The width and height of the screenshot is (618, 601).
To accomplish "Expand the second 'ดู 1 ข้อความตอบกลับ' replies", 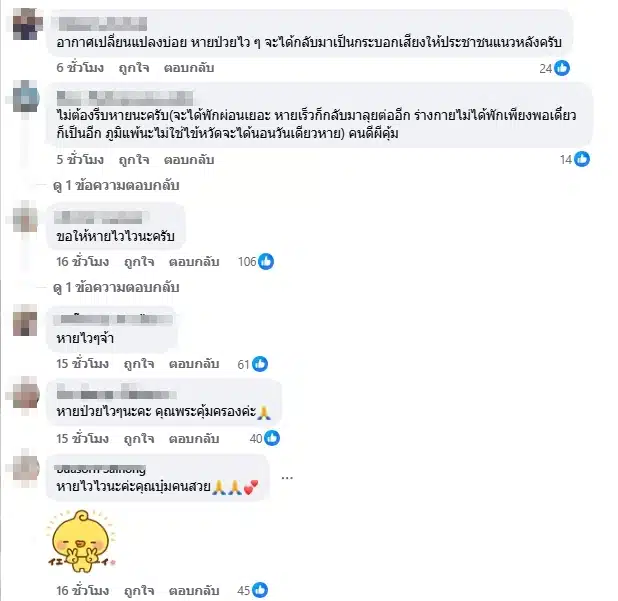I will click(x=116, y=287).
